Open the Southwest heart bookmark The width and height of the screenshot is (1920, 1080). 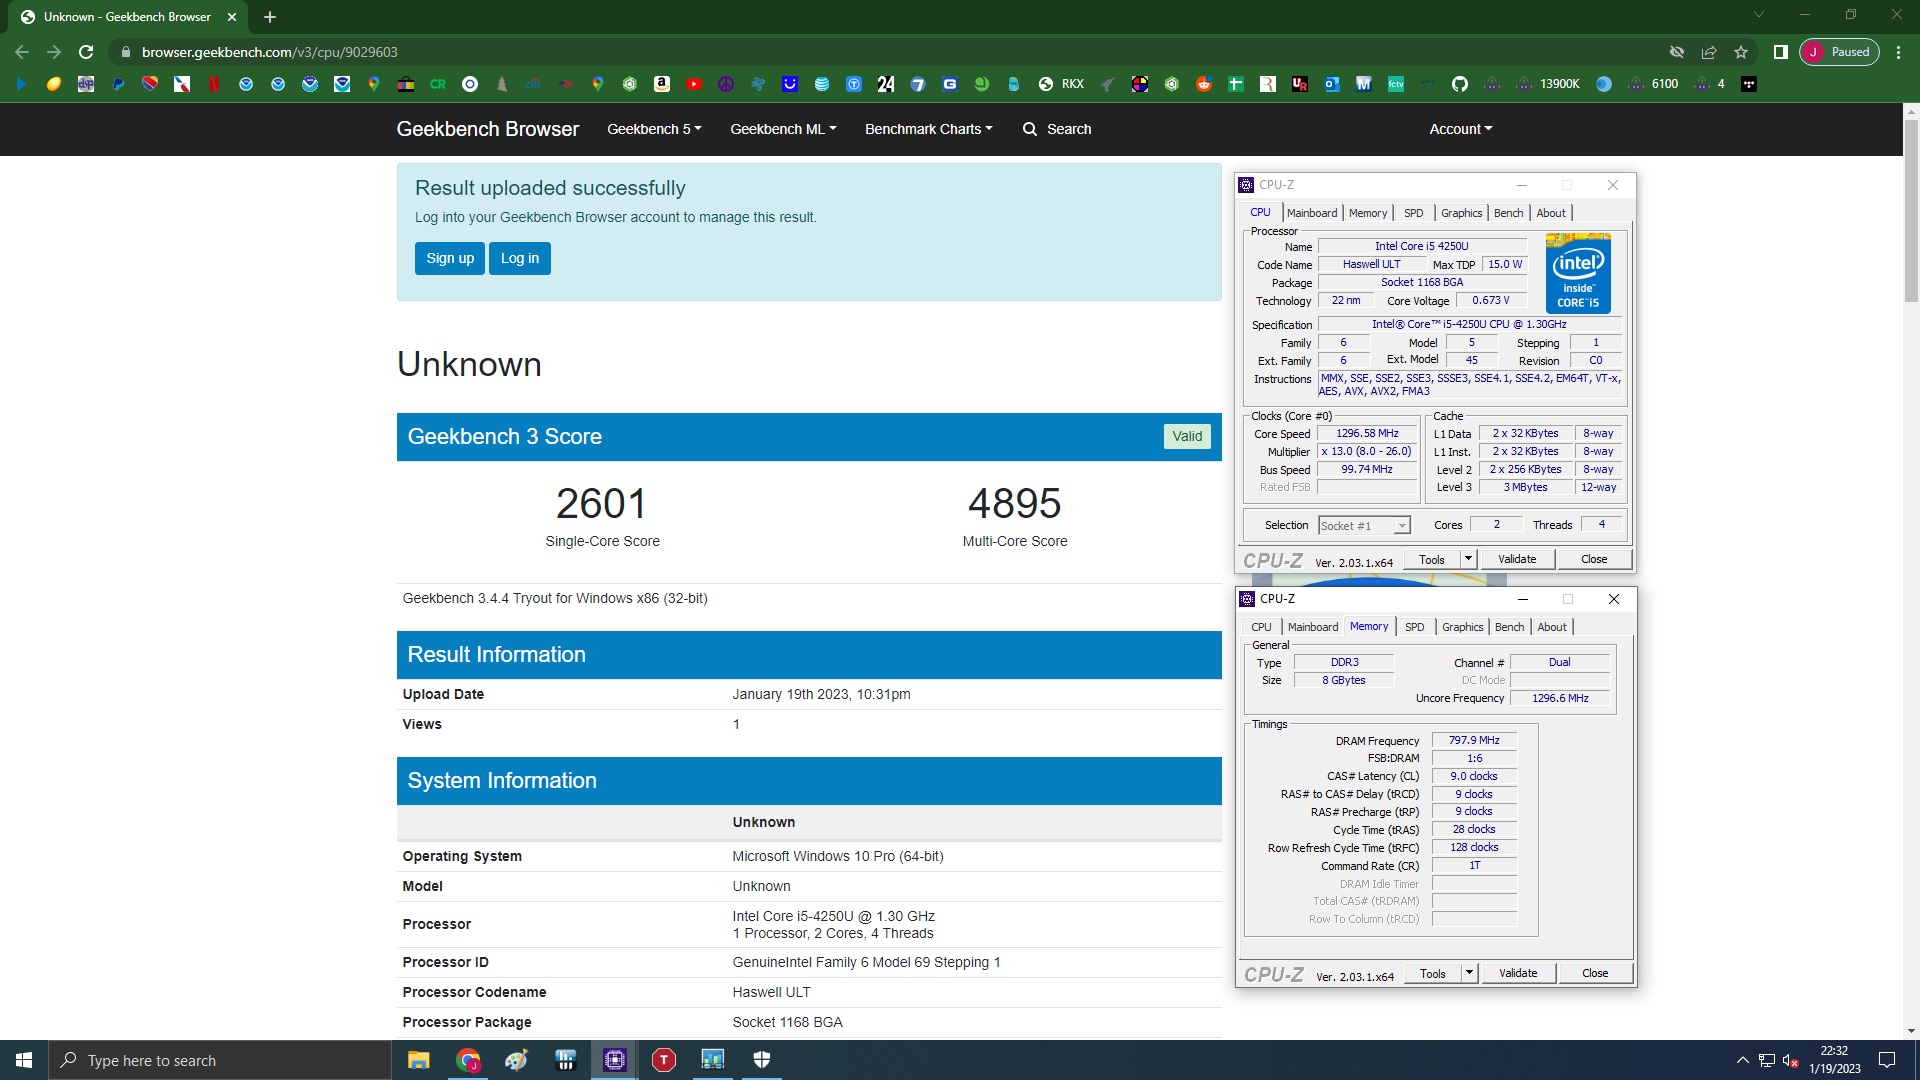(x=150, y=84)
